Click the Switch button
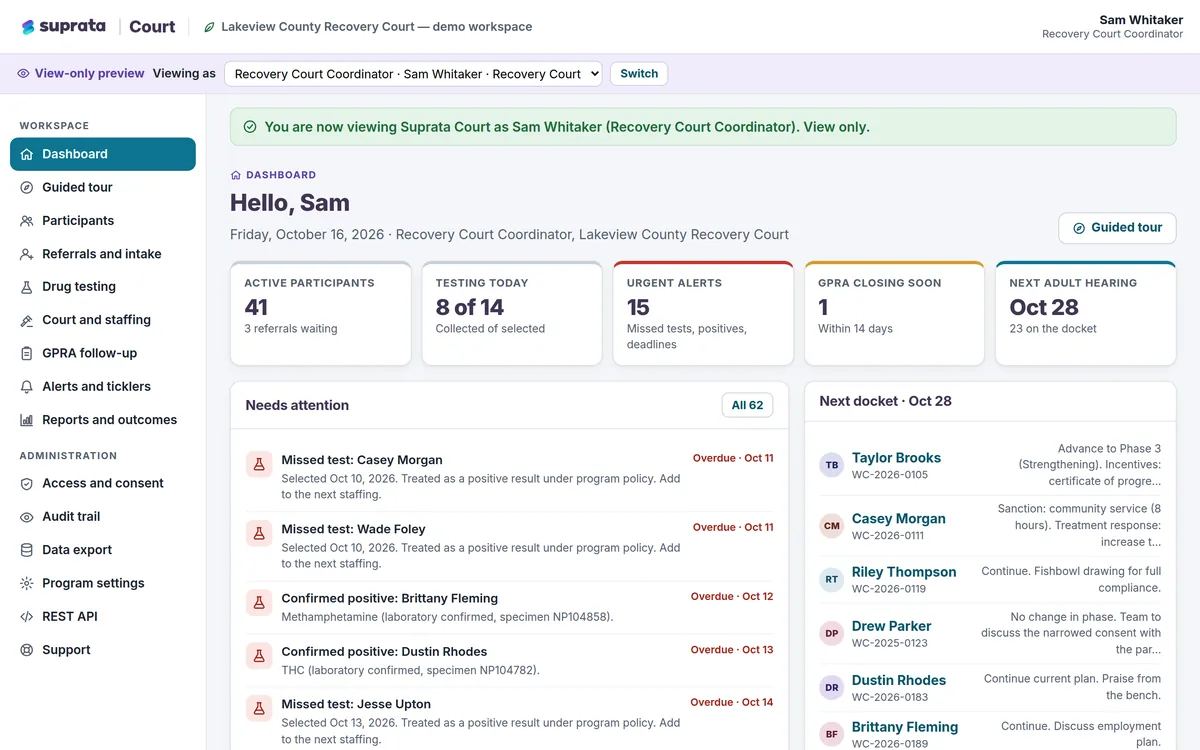The width and height of the screenshot is (1200, 750). tap(639, 74)
